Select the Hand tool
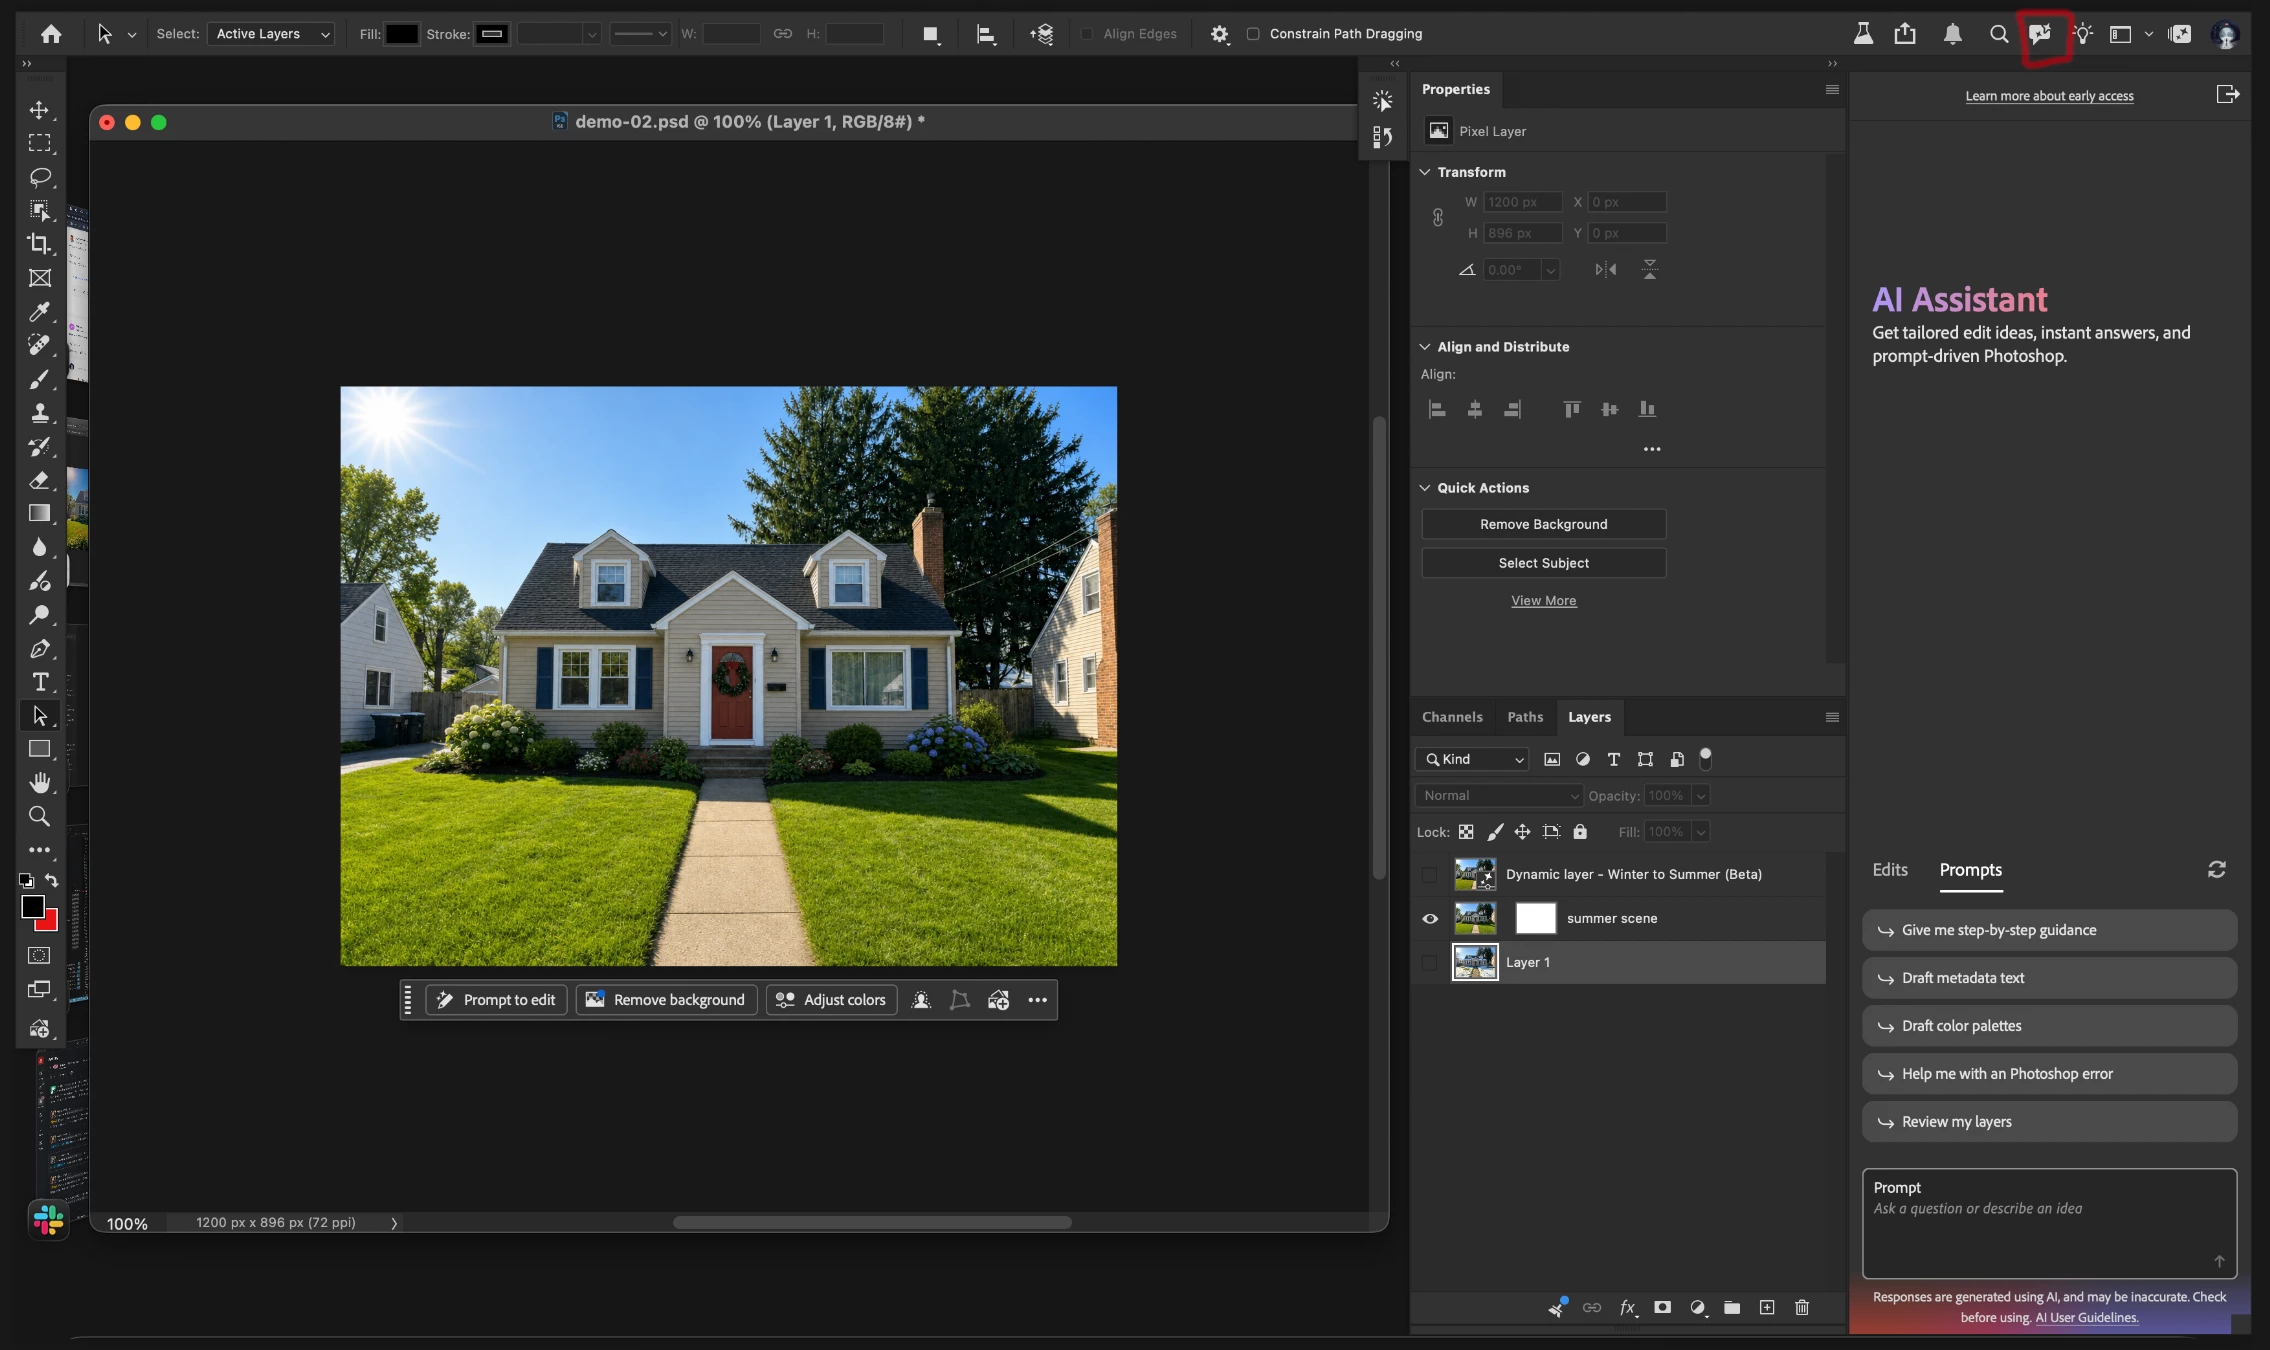 tap(39, 782)
